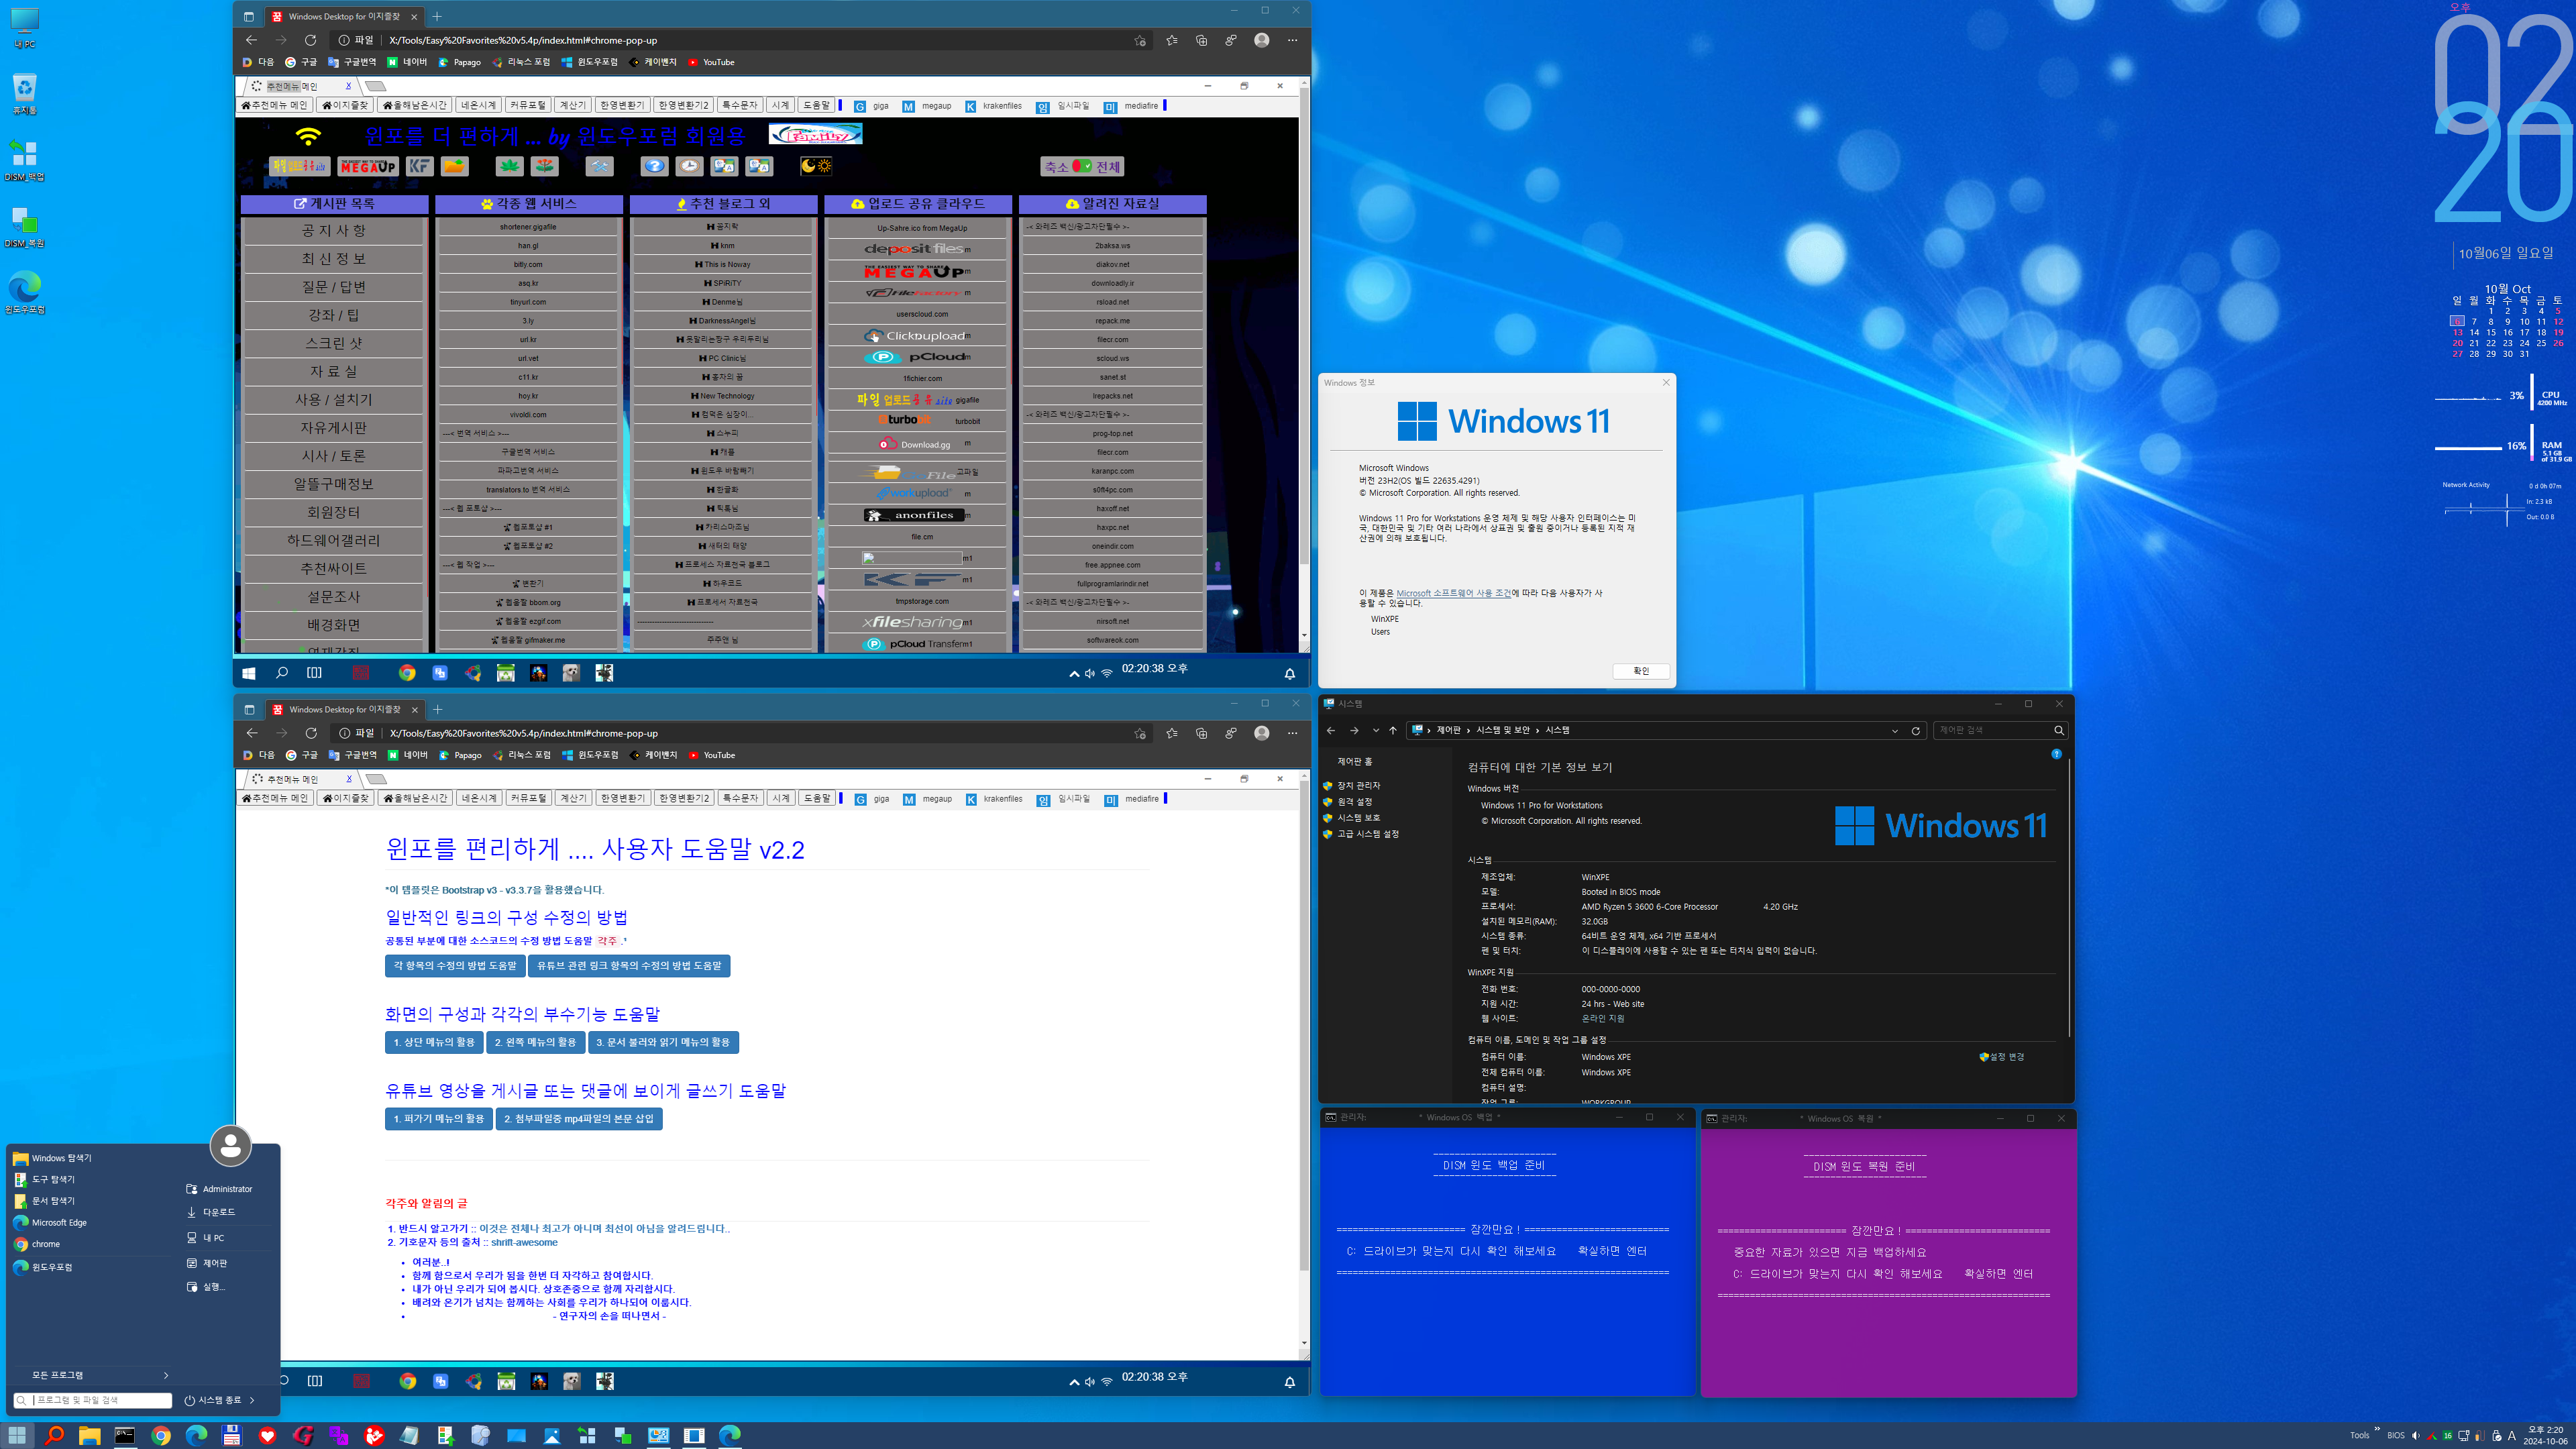Open recent locations chevron in System window
The width and height of the screenshot is (2576, 1449).
[x=1376, y=730]
